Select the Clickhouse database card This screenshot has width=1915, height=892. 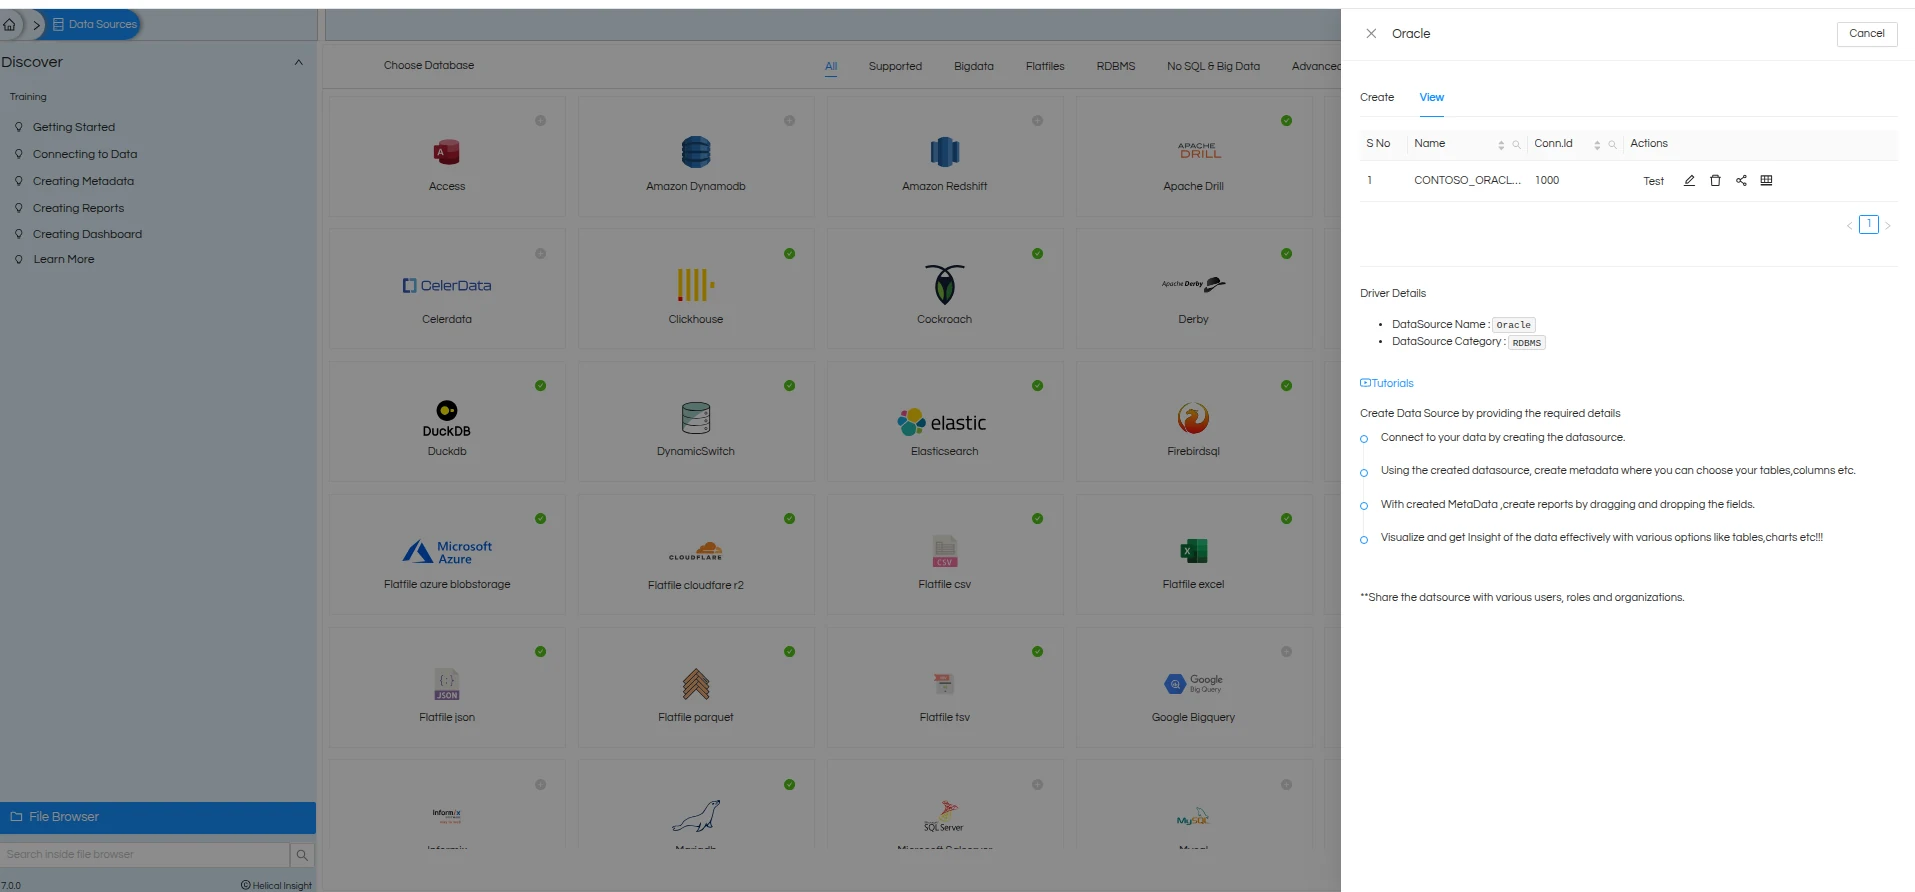click(x=696, y=289)
